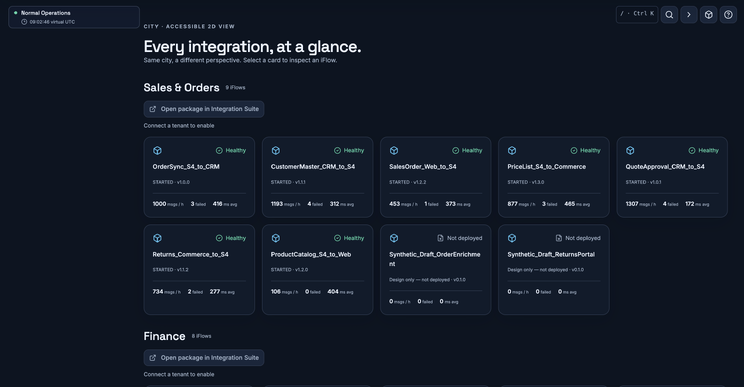
Task: Click Healthy check icon on OrderSync_S4_to_CRM card
Action: pos(219,150)
